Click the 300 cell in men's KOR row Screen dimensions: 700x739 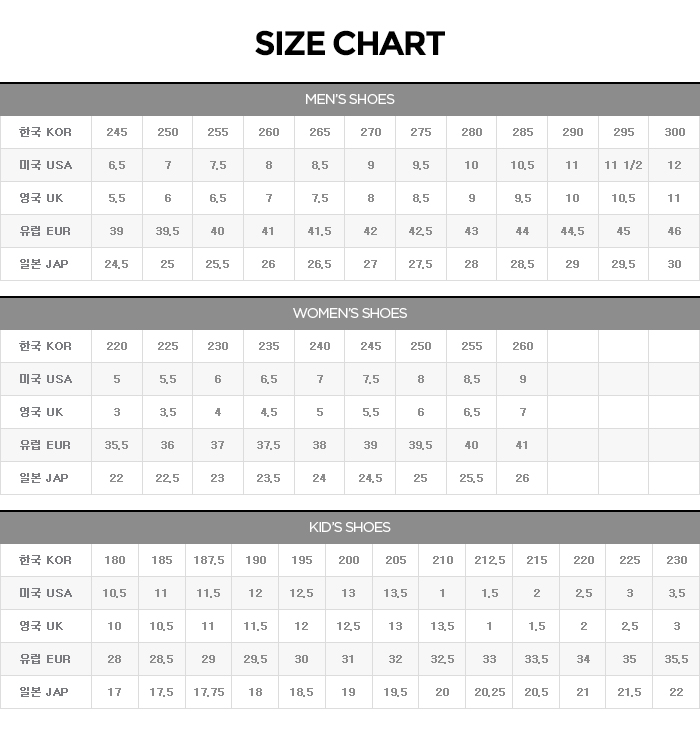(x=674, y=132)
